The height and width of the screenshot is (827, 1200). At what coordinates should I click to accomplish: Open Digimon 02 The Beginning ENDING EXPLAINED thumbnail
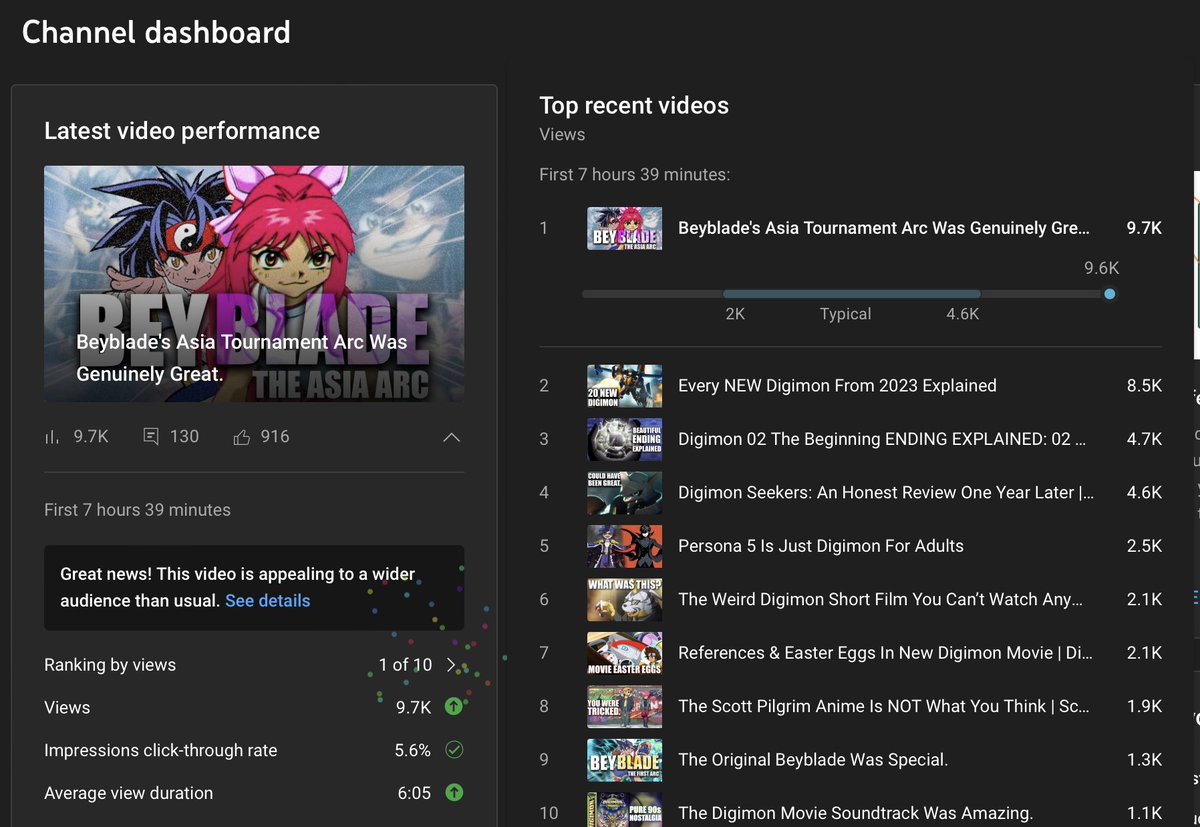(624, 439)
